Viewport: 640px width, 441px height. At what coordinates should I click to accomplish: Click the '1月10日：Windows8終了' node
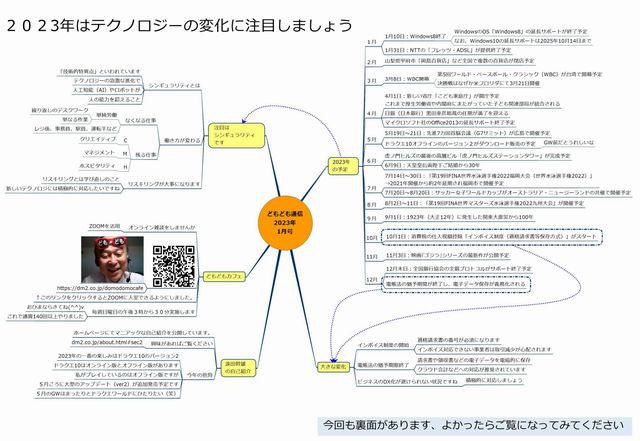(x=416, y=36)
